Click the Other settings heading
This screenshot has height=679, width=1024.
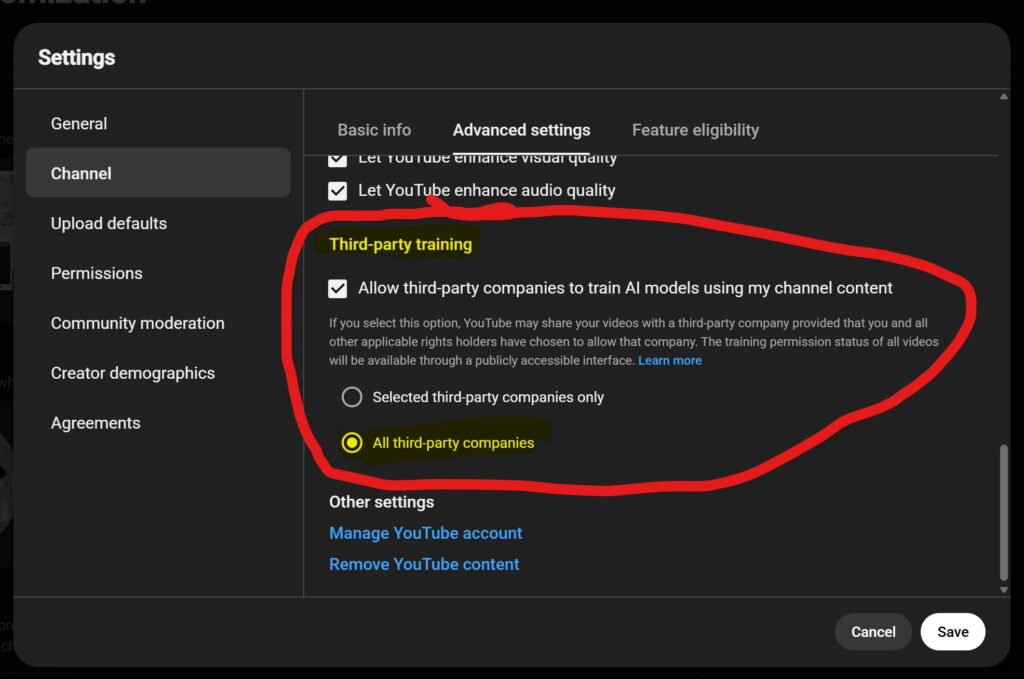381,501
